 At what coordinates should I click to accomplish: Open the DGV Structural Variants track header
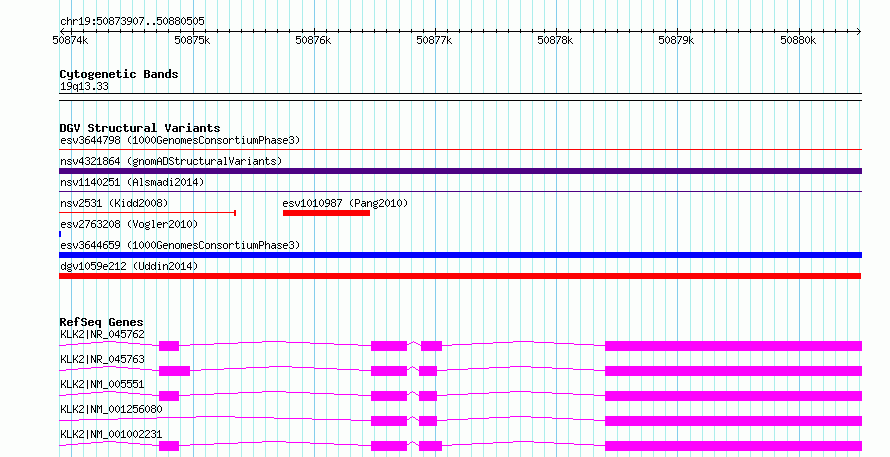(139, 128)
